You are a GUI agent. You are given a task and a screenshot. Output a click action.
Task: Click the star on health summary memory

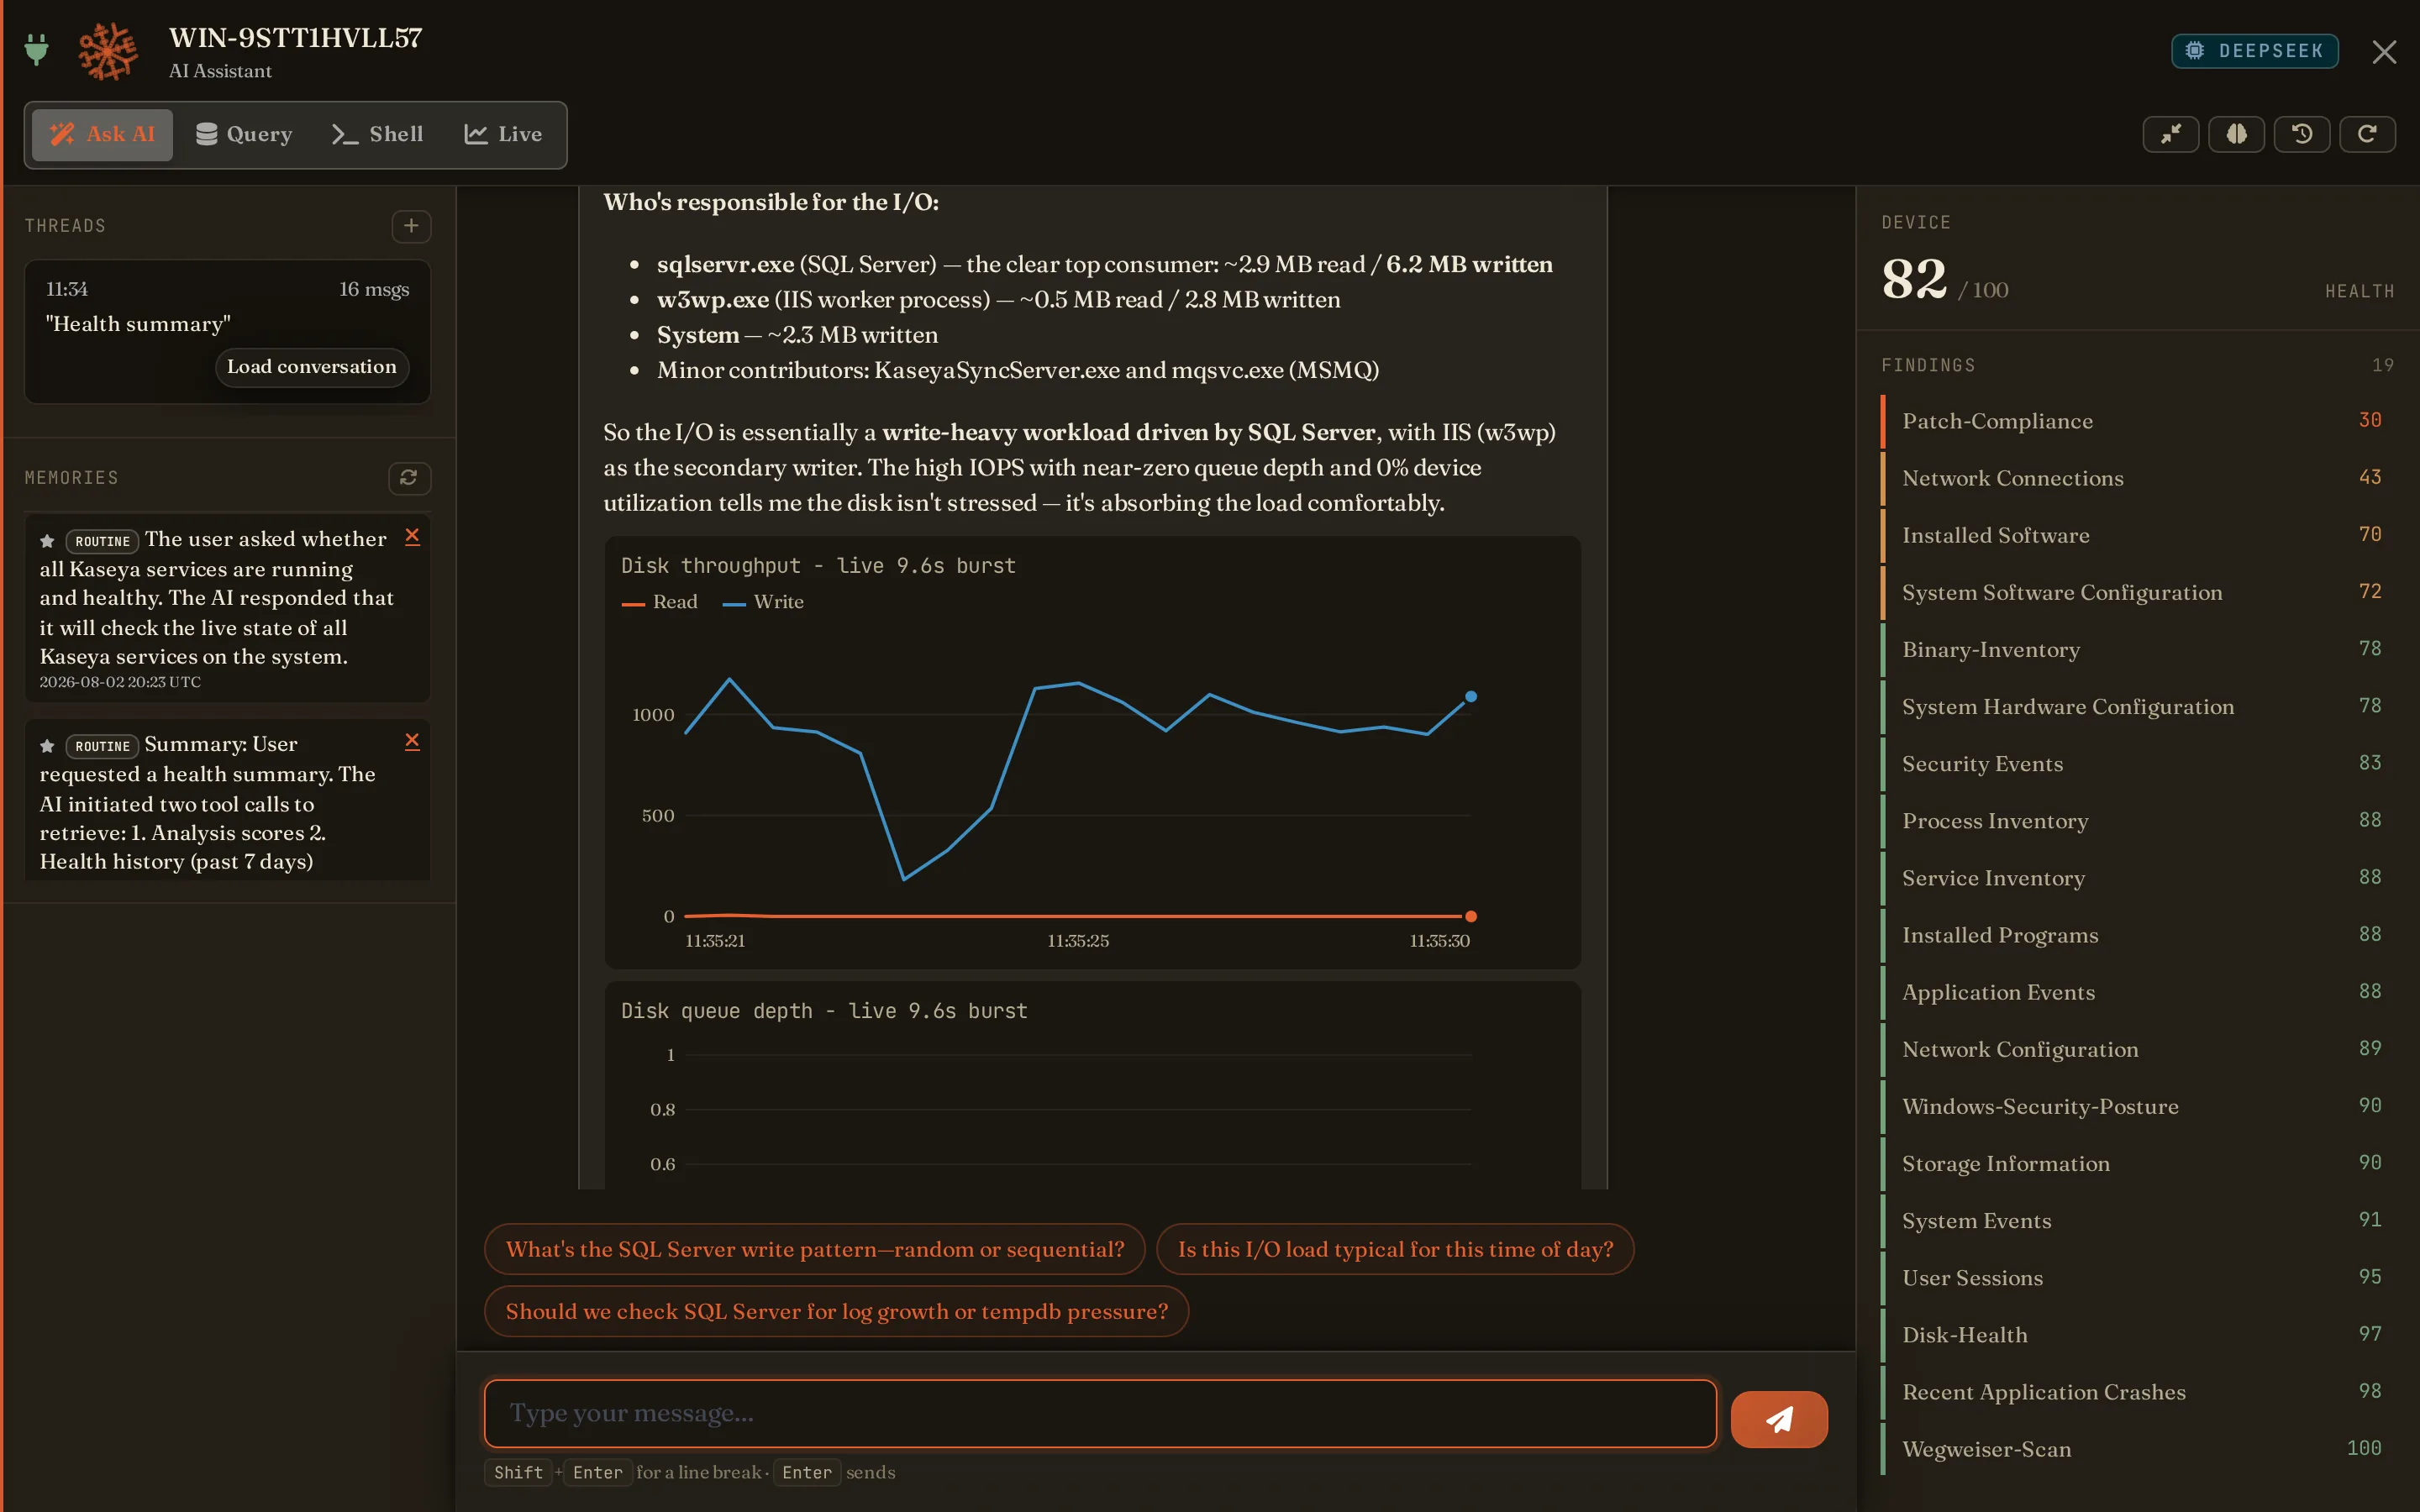point(47,746)
